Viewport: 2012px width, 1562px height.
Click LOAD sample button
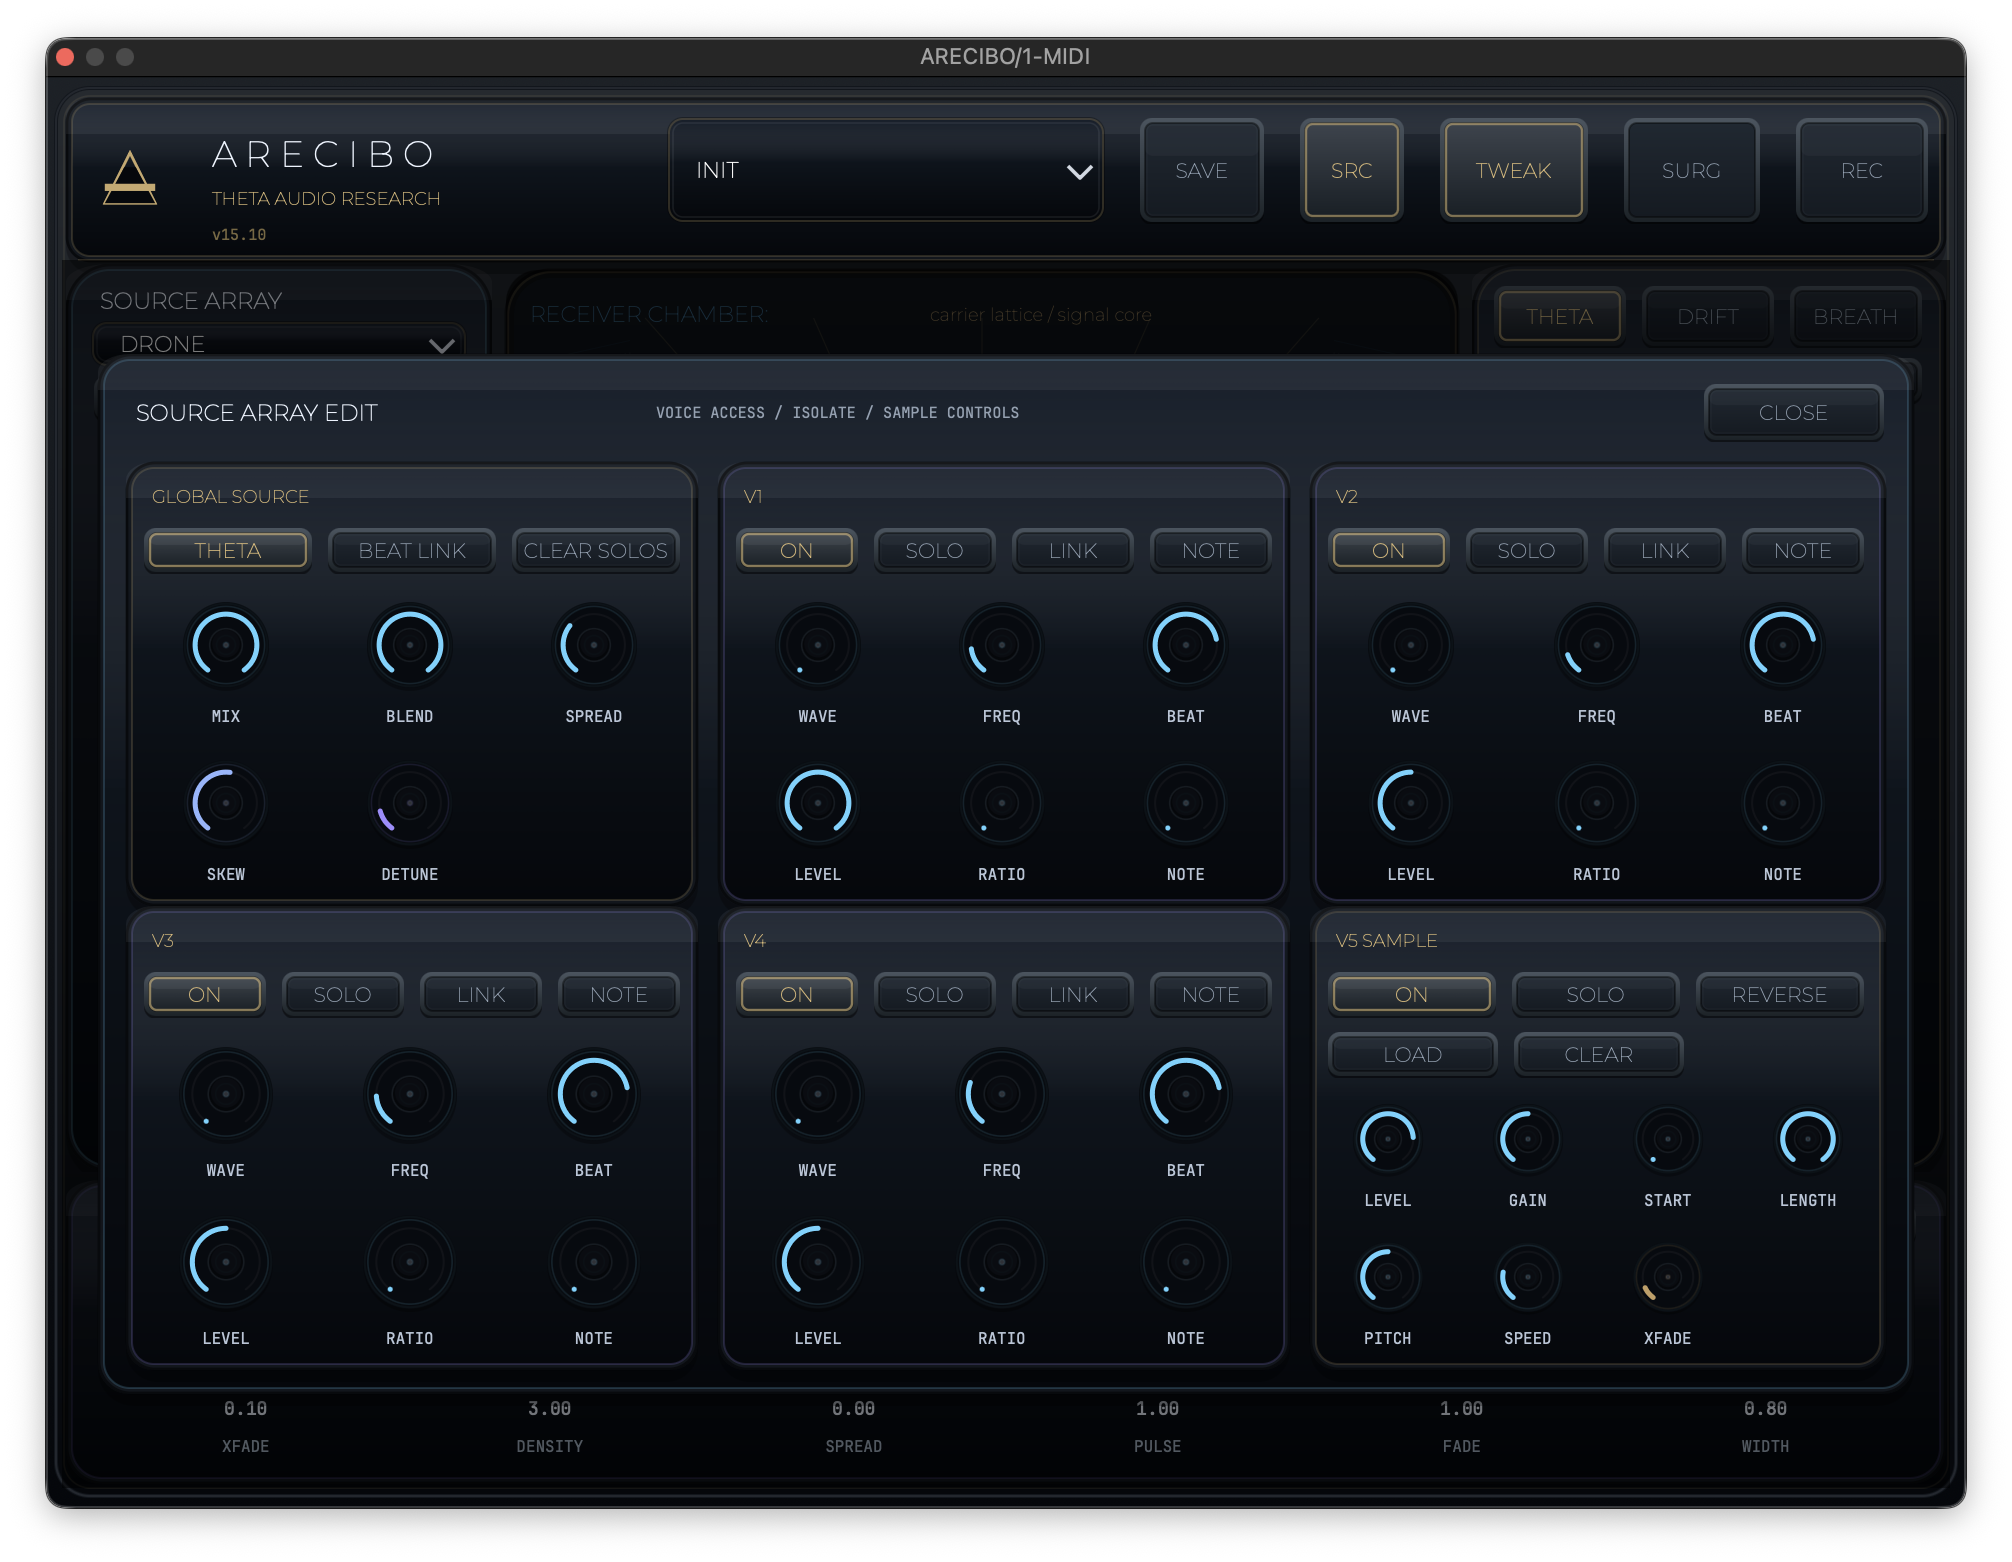(1412, 1055)
